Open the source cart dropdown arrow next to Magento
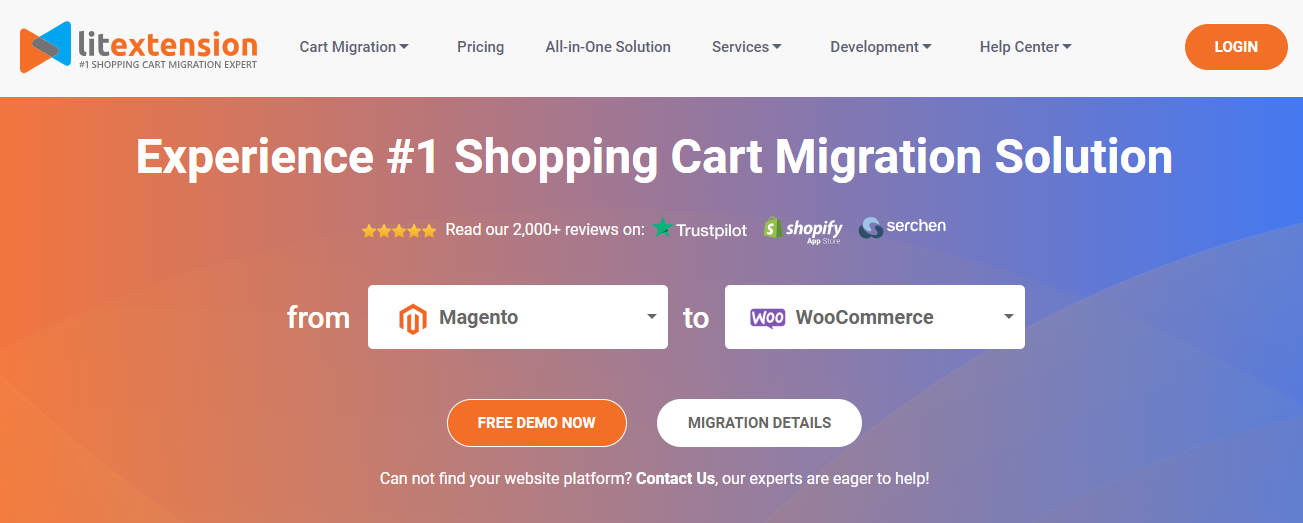This screenshot has width=1303, height=523. [651, 317]
